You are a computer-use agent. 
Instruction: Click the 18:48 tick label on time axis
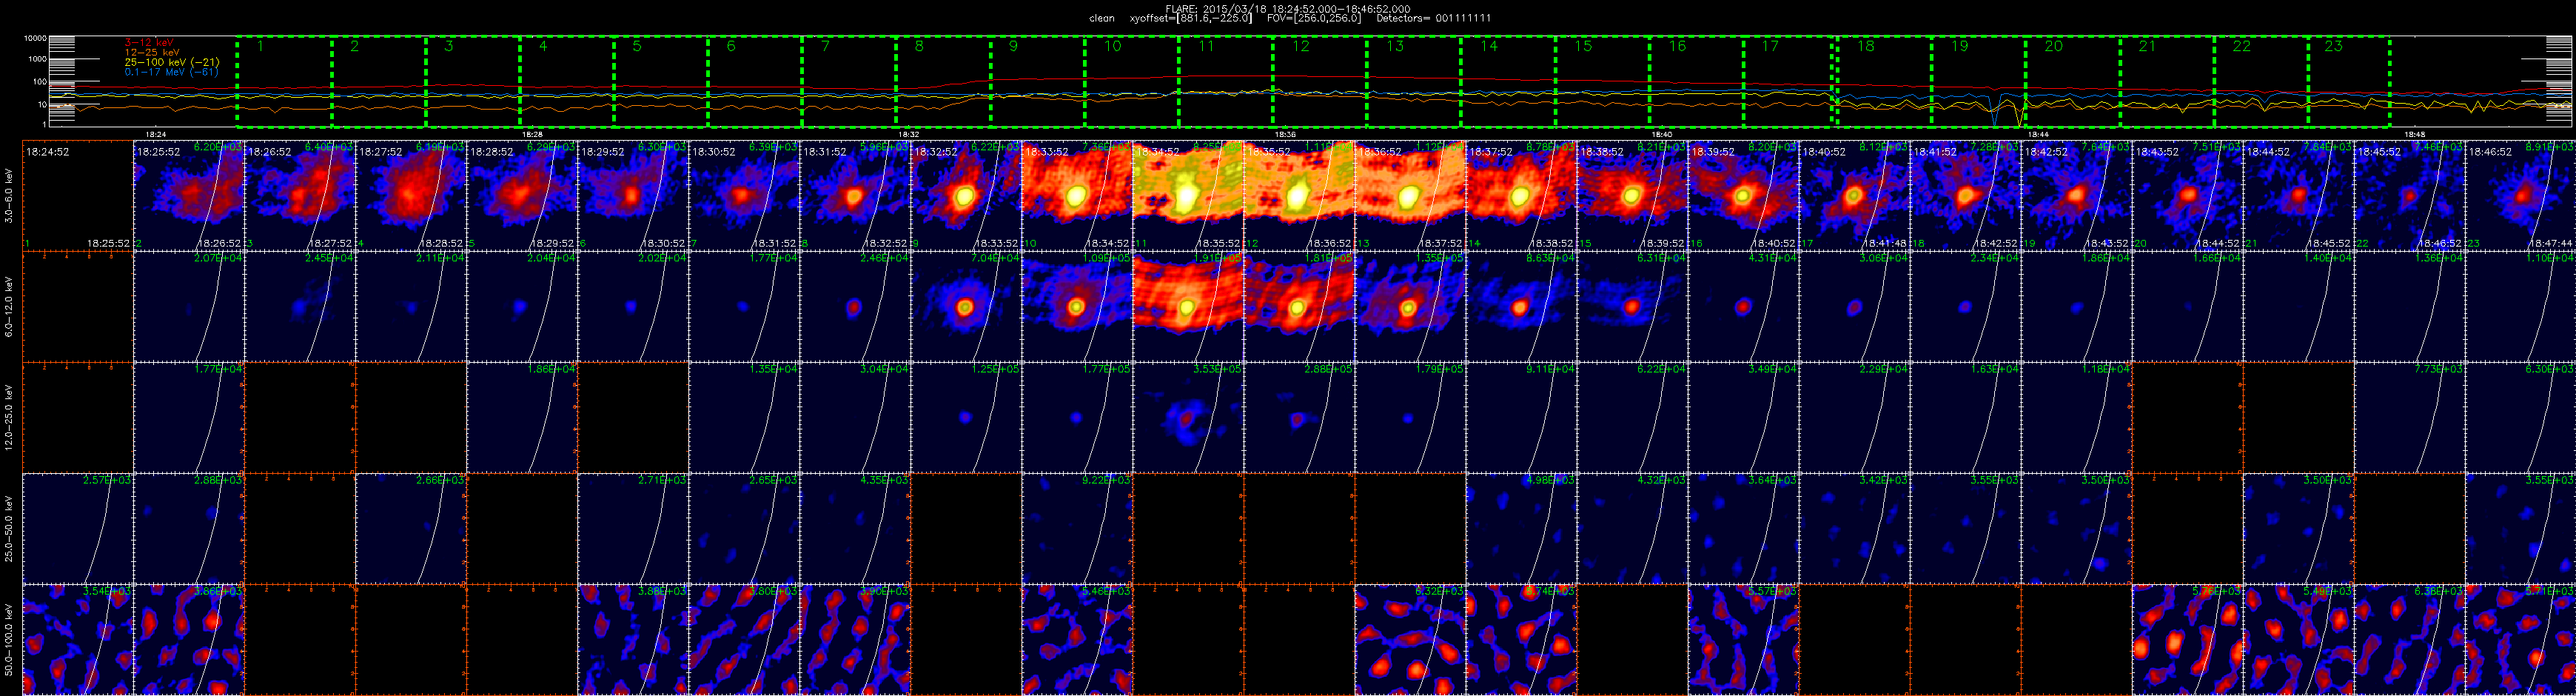(2414, 133)
